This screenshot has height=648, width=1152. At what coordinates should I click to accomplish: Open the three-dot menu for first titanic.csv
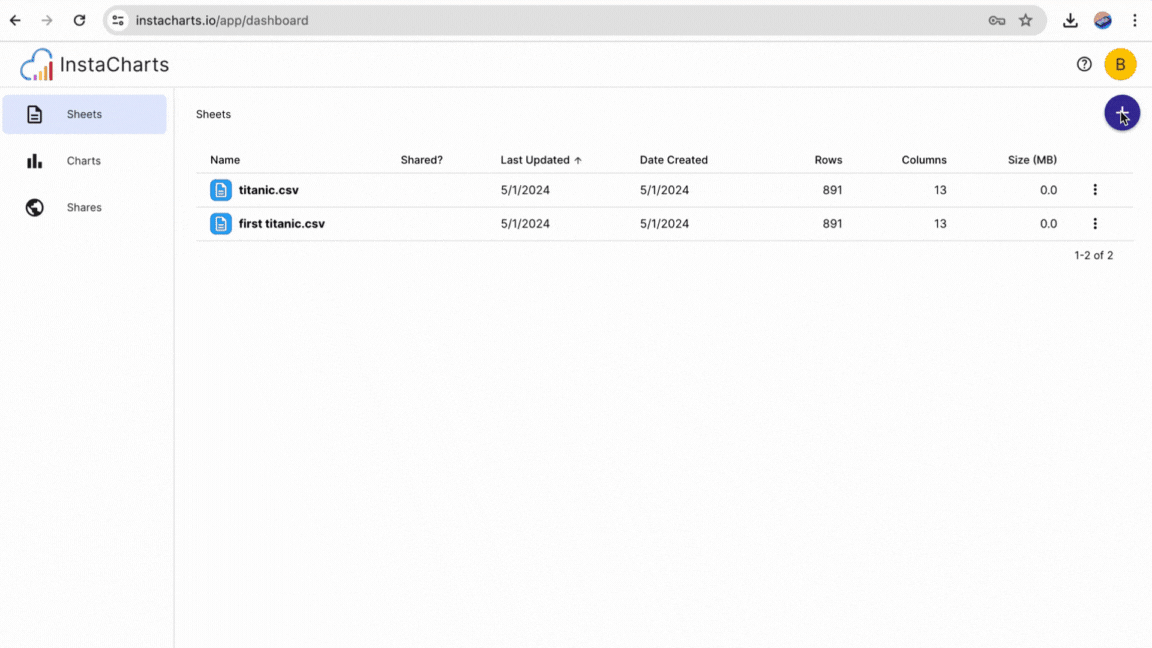pos(1095,223)
